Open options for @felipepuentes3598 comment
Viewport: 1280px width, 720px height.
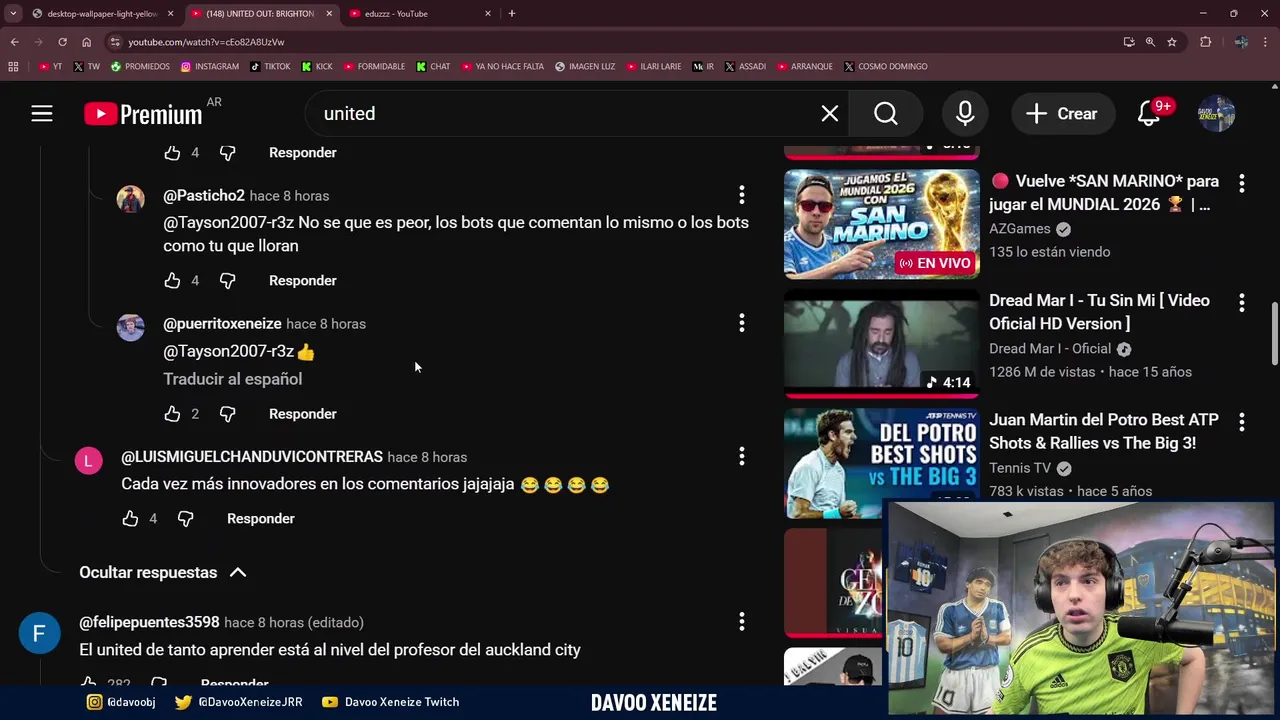[x=741, y=622]
